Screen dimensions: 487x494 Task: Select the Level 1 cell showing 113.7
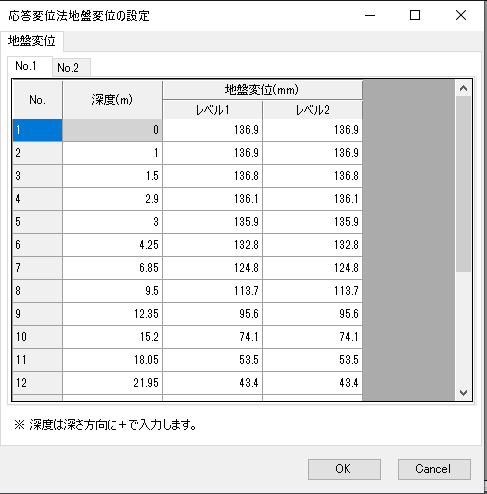pyautogui.click(x=213, y=291)
